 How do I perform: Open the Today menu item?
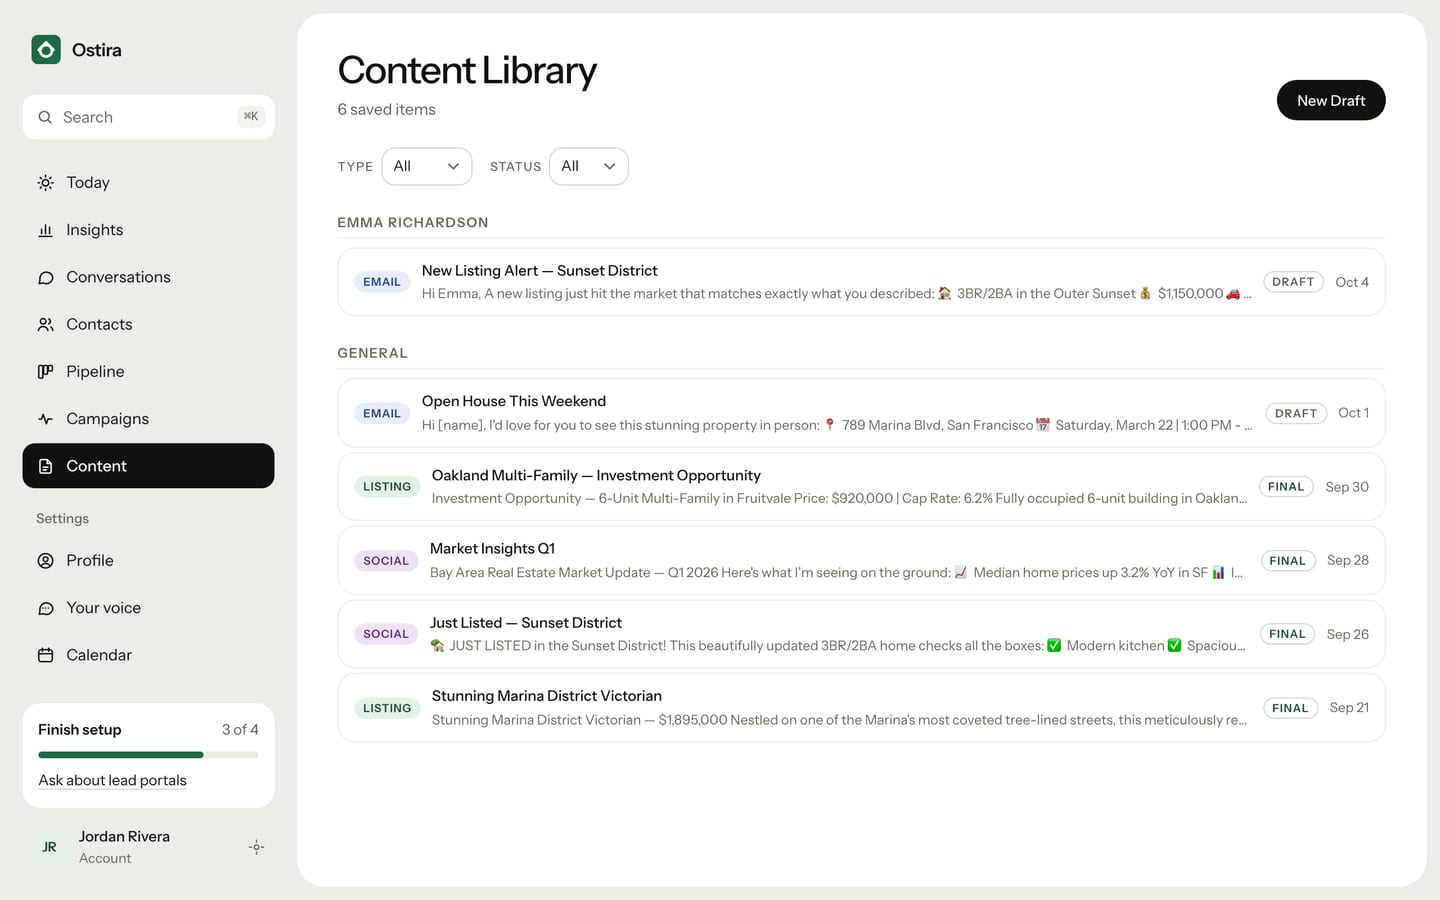click(x=148, y=182)
